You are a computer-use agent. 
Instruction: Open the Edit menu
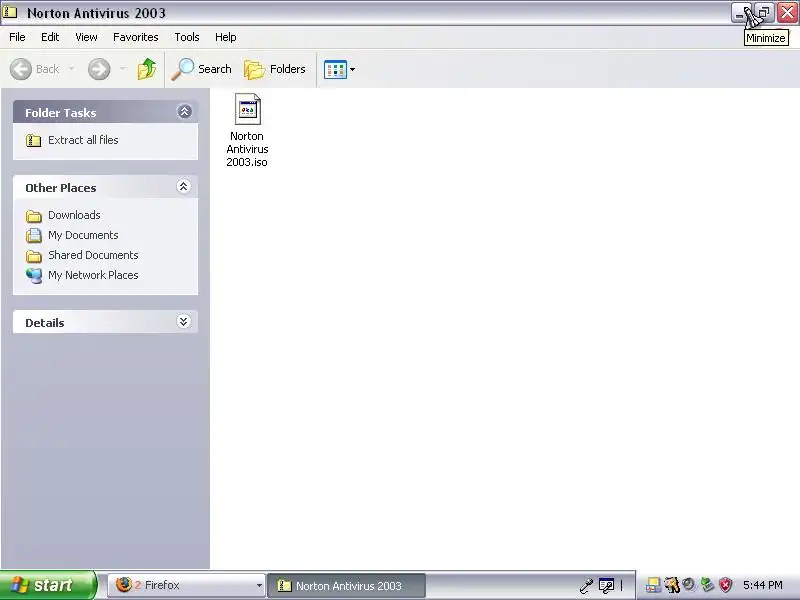(x=50, y=37)
